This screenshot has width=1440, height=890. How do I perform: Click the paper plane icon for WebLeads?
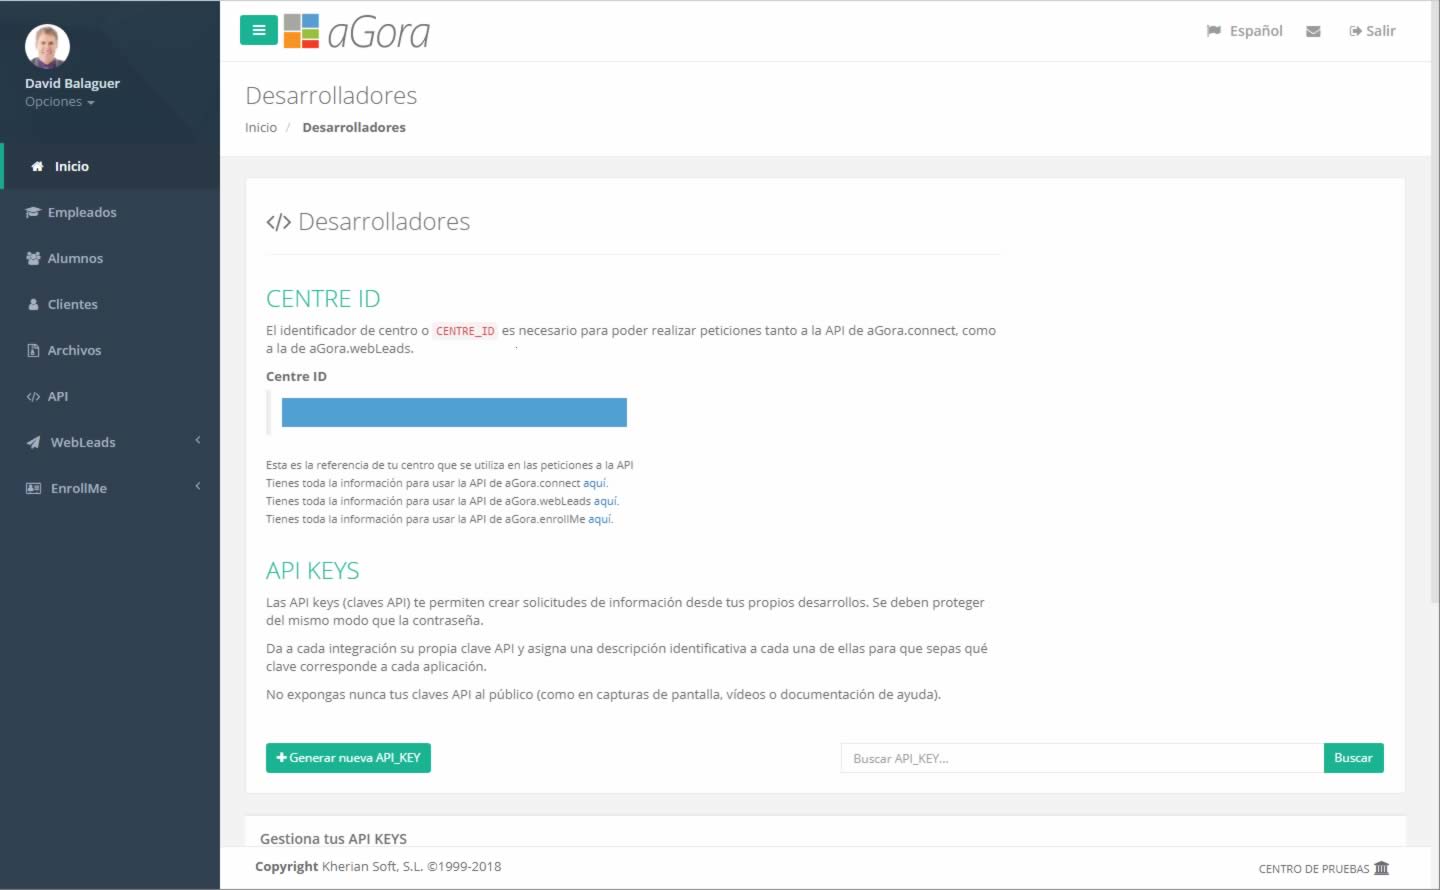[x=34, y=442]
